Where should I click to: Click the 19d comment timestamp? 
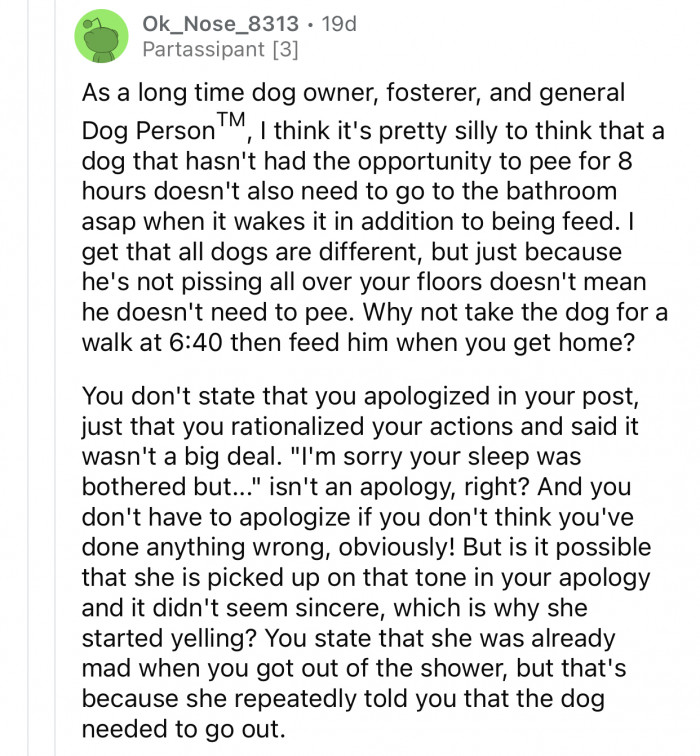pos(339,24)
